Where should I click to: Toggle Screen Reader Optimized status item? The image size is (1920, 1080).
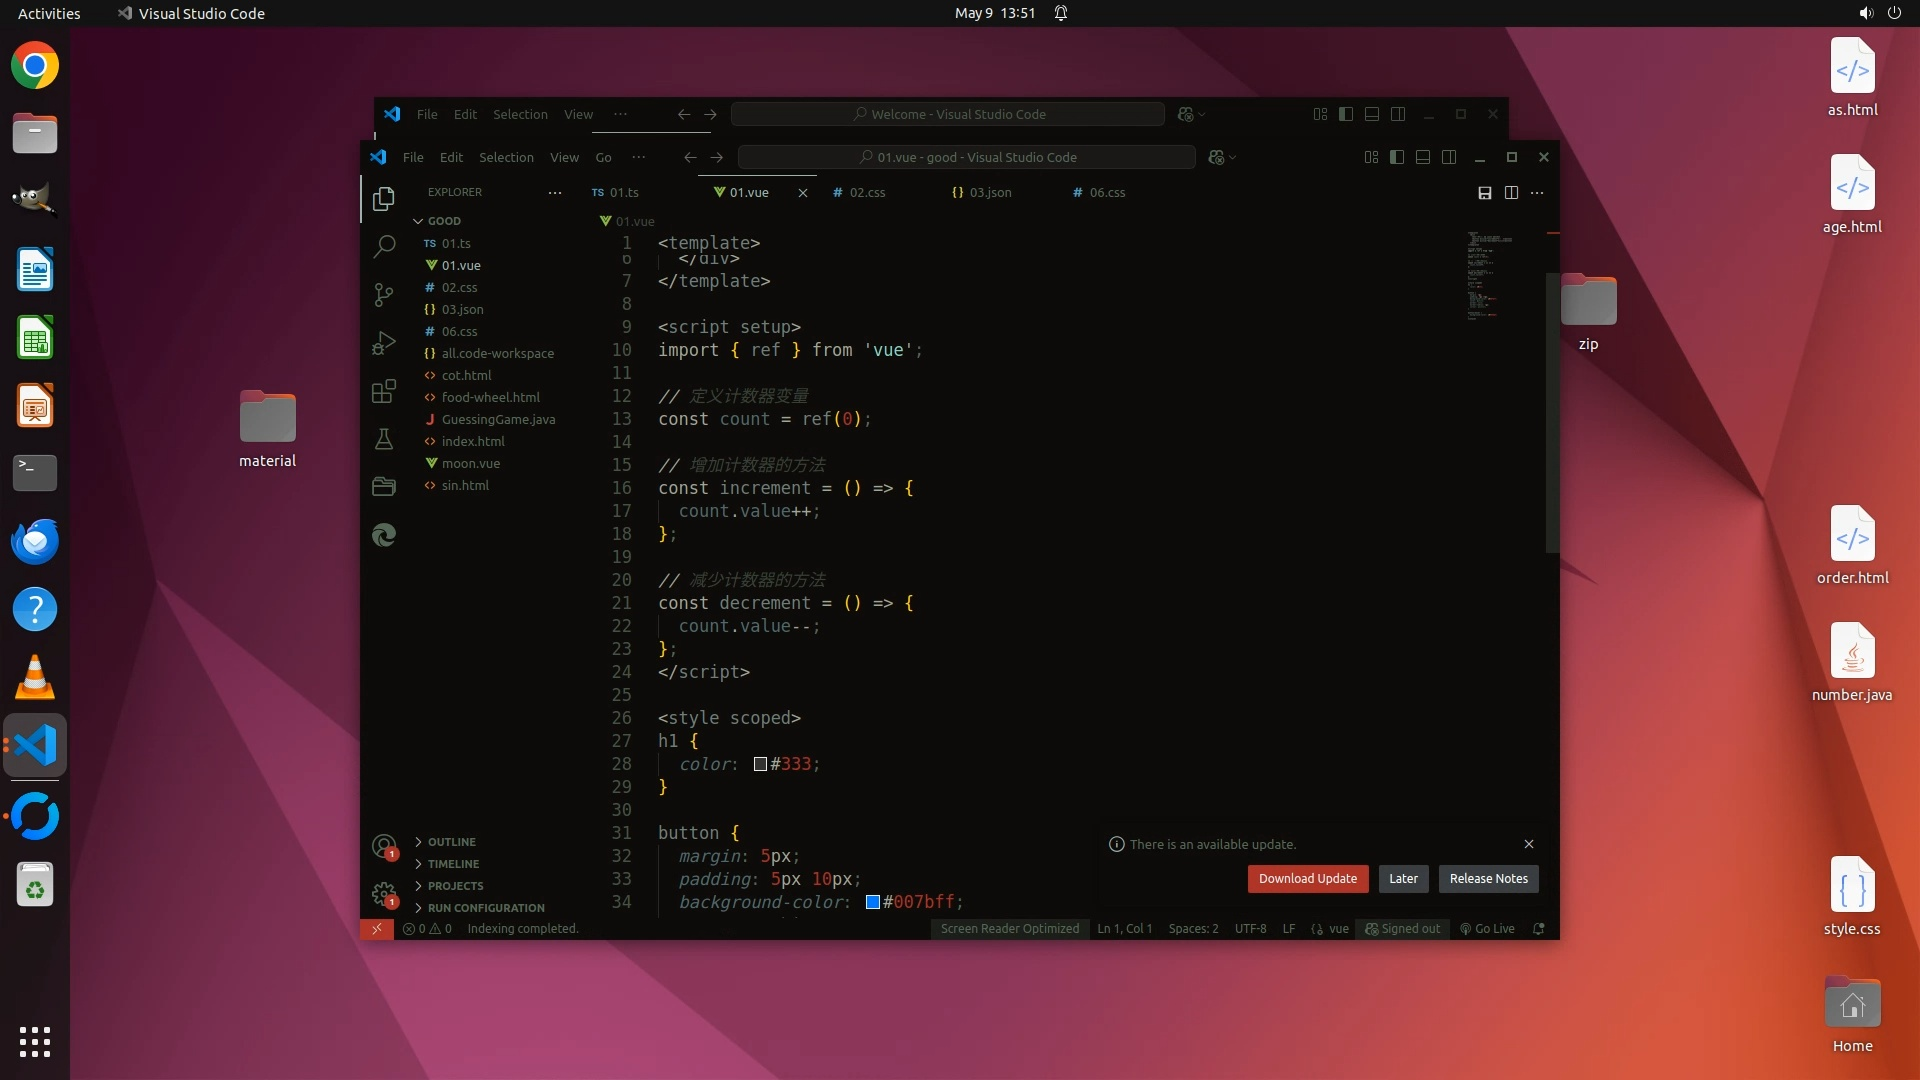point(1009,929)
